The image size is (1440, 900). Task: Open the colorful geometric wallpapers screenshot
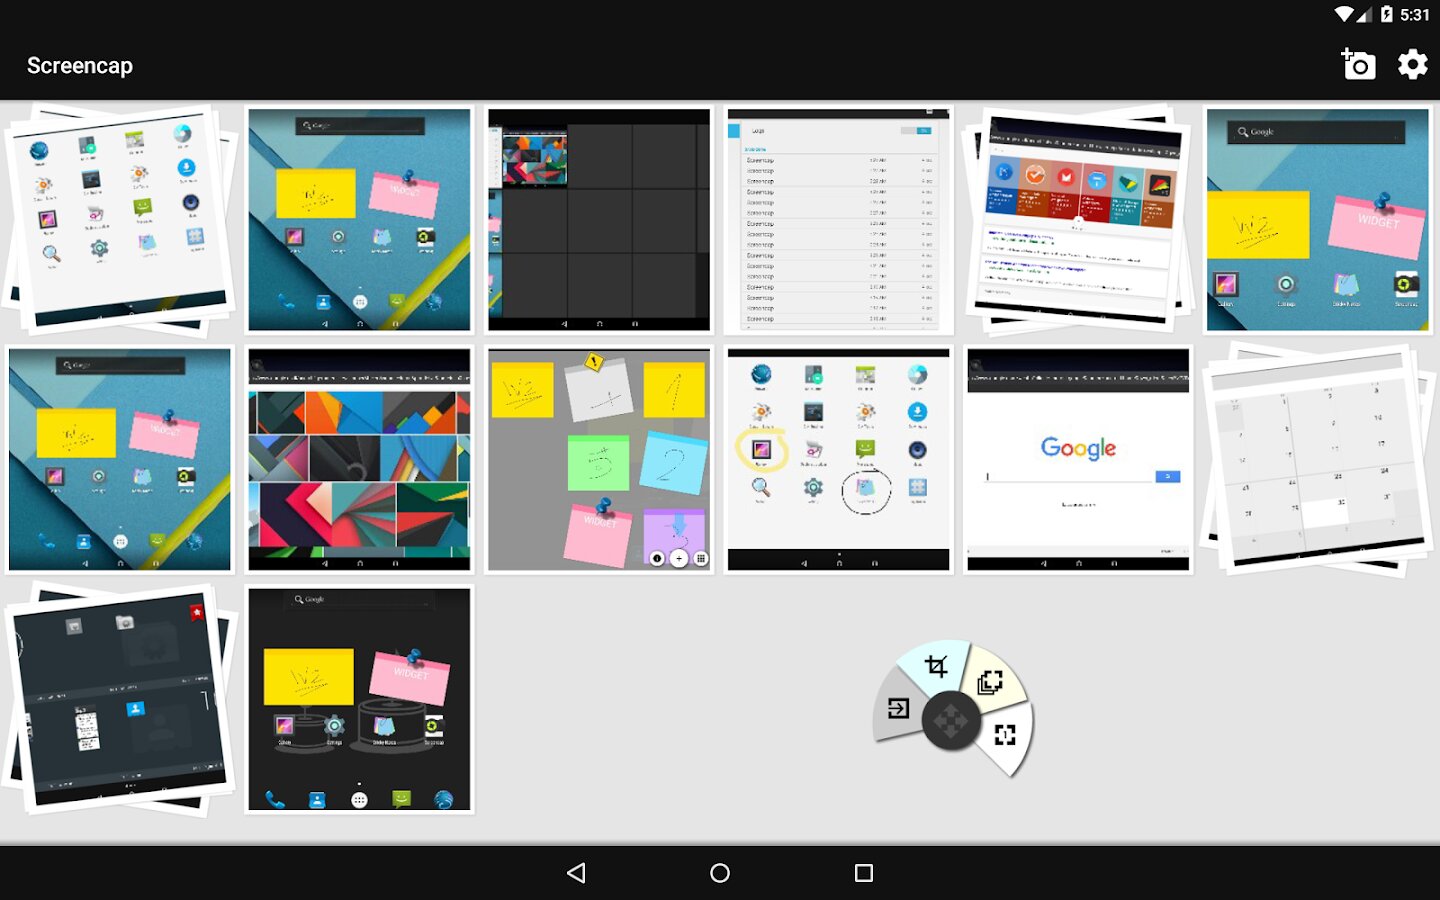[x=359, y=460]
